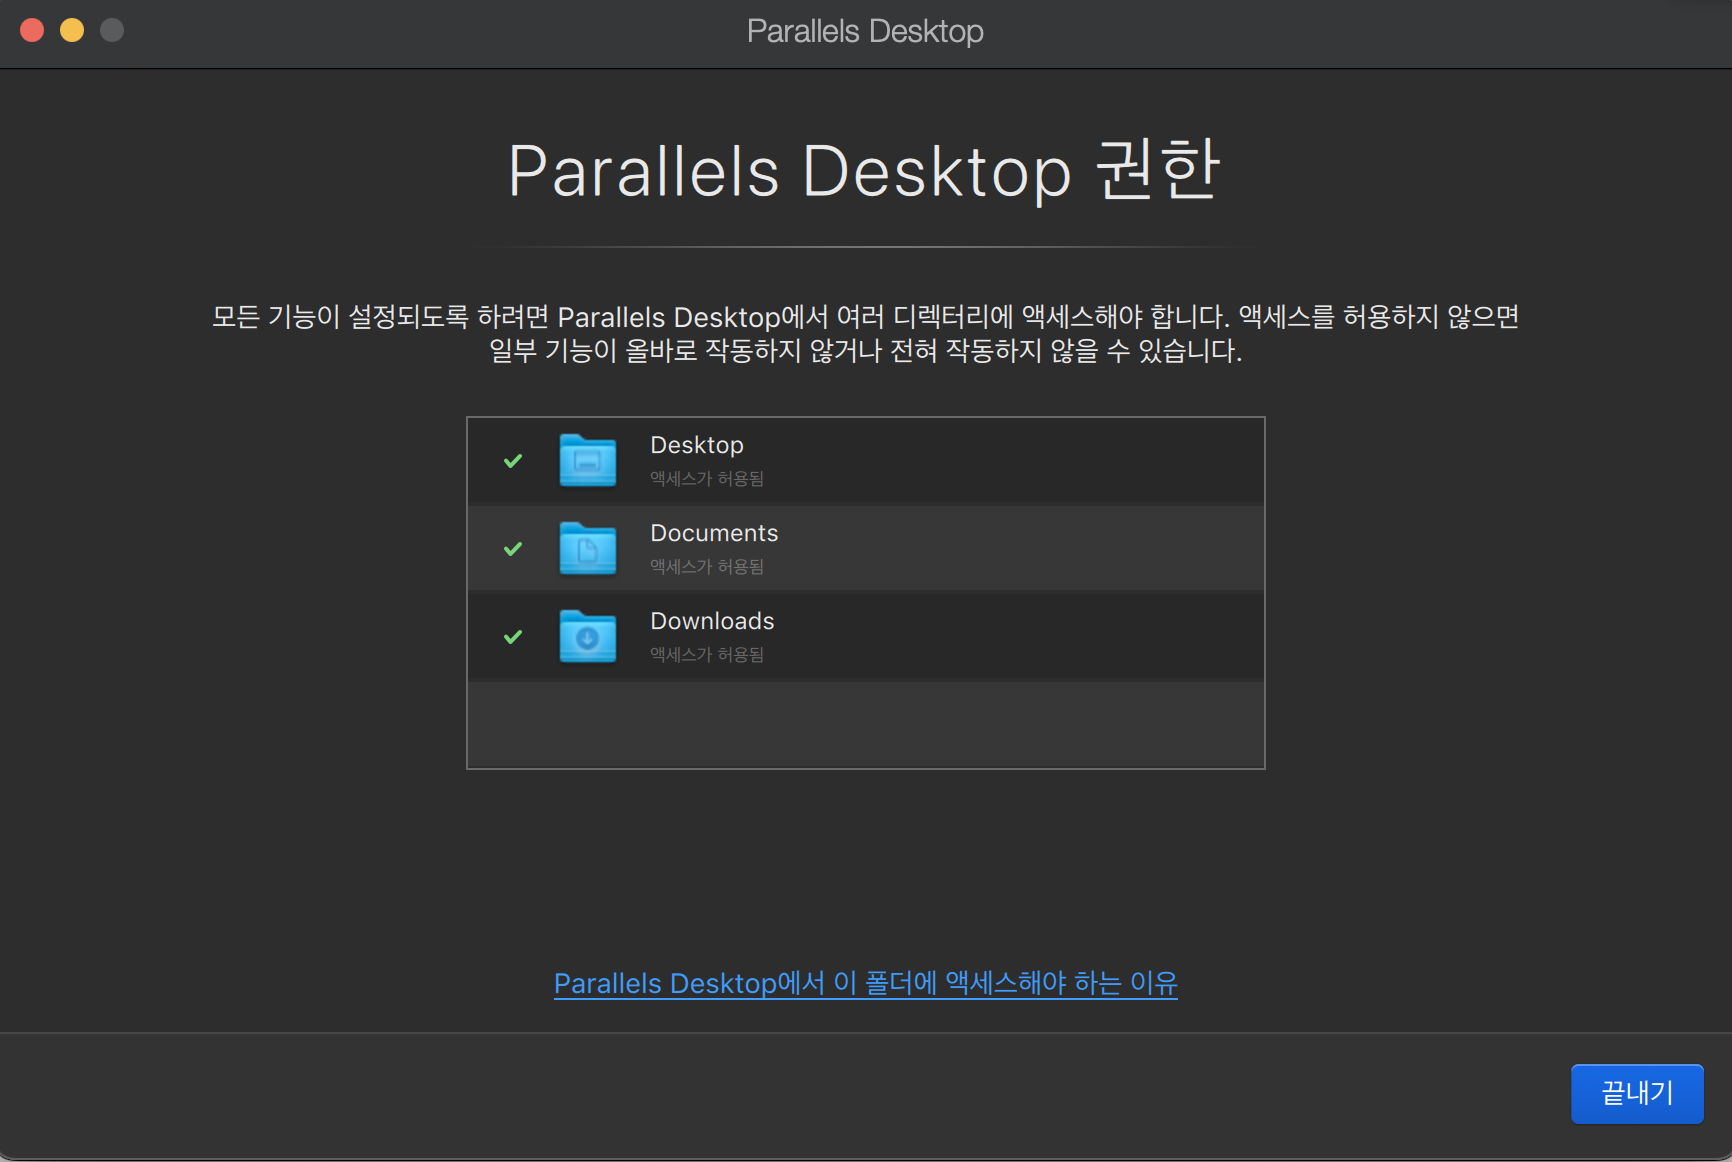Close the Parallels Desktop window
The height and width of the screenshot is (1162, 1732).
coord(32,30)
